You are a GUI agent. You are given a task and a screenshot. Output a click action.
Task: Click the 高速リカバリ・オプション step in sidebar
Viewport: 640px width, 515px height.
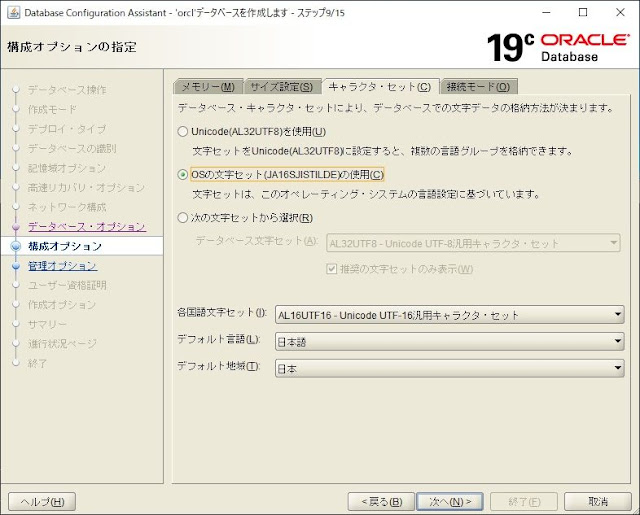(x=87, y=187)
